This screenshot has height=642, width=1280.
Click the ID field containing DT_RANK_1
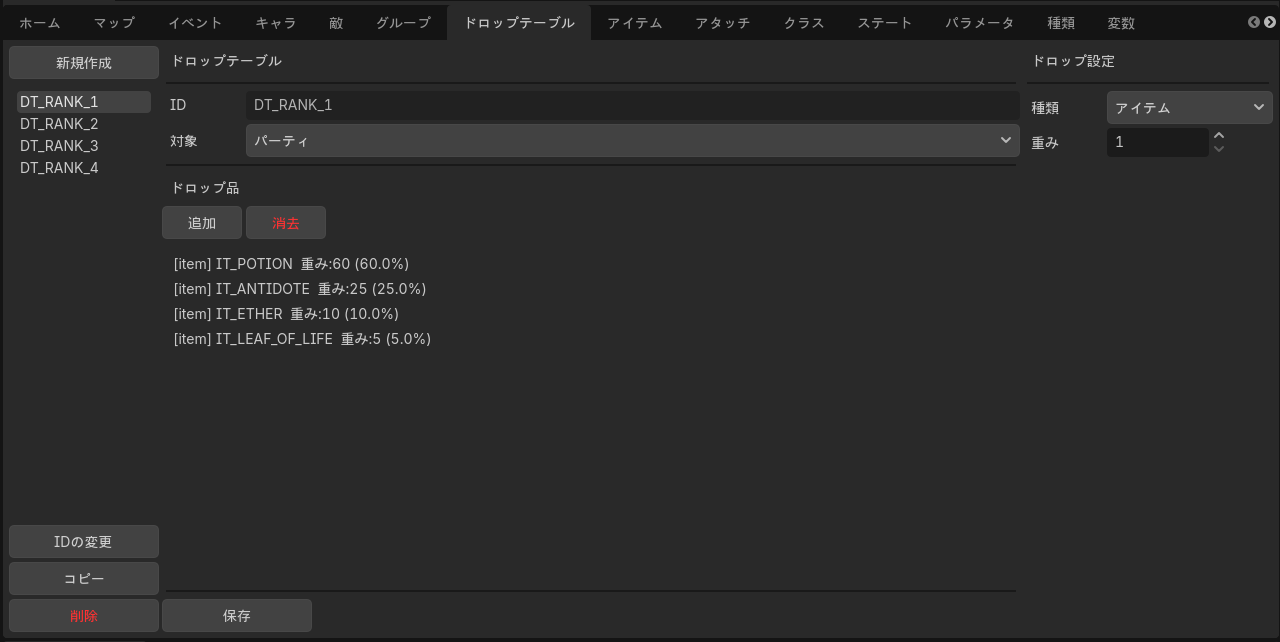pos(633,105)
